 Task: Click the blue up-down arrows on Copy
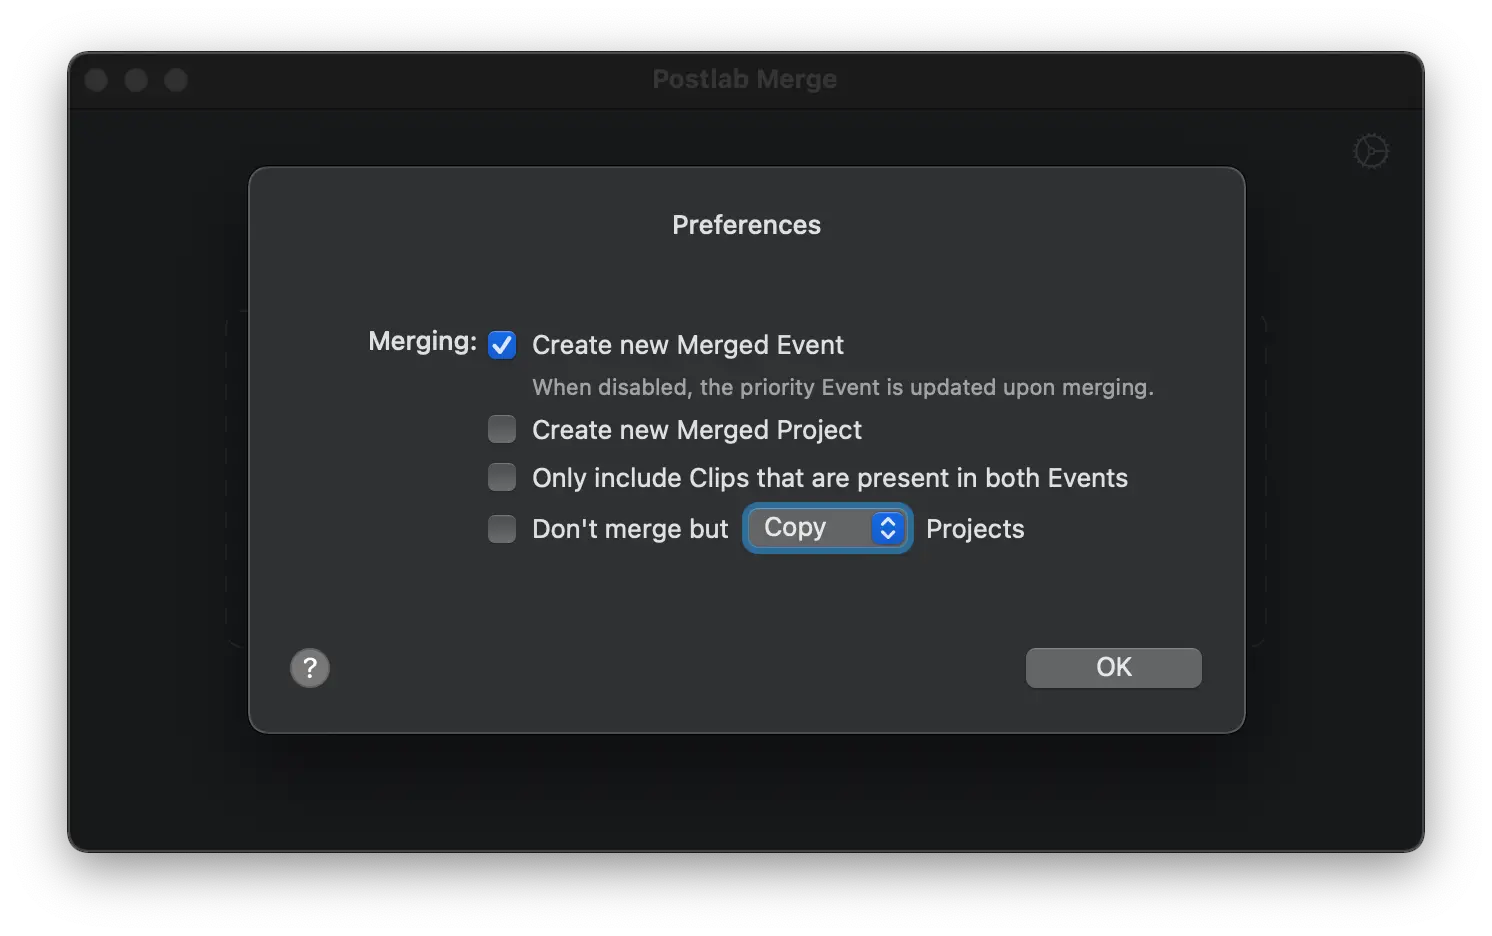(888, 528)
